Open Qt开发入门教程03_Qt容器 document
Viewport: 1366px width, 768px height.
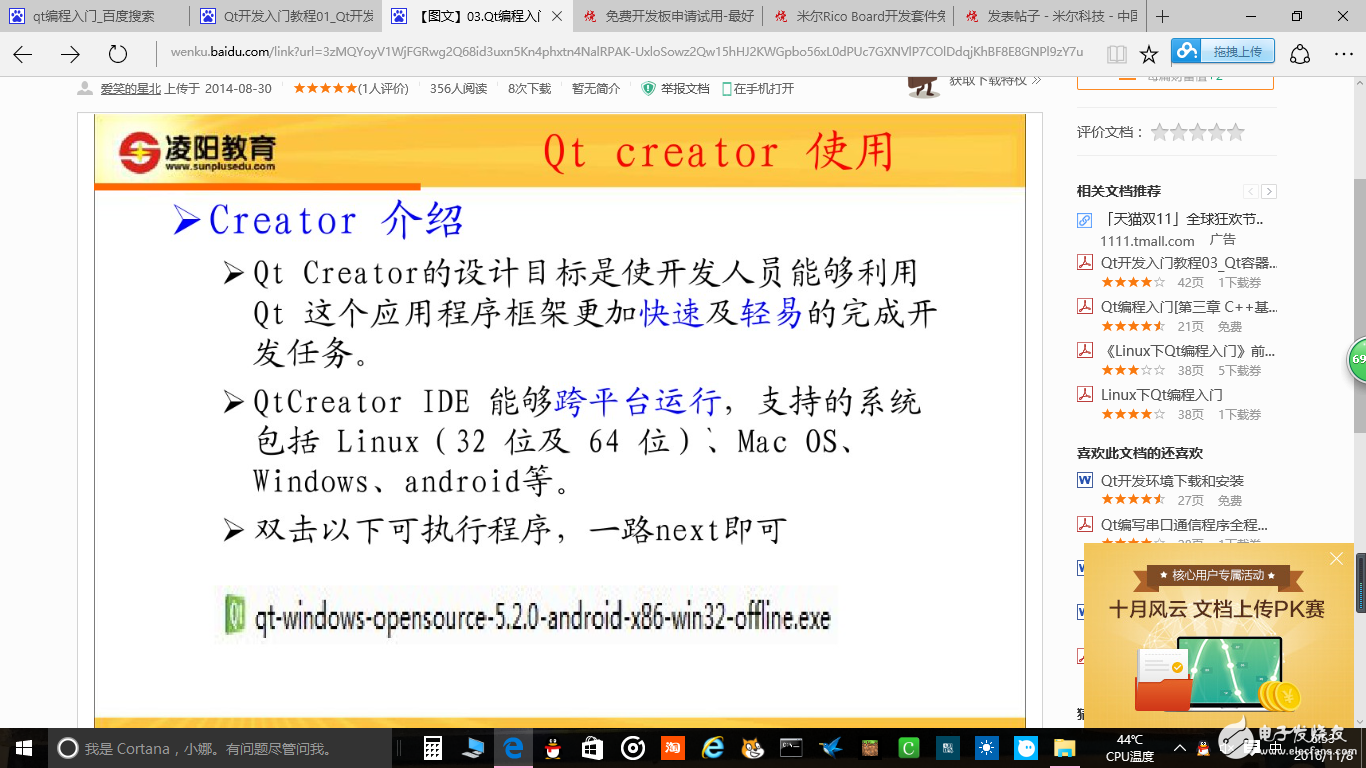[1189, 263]
